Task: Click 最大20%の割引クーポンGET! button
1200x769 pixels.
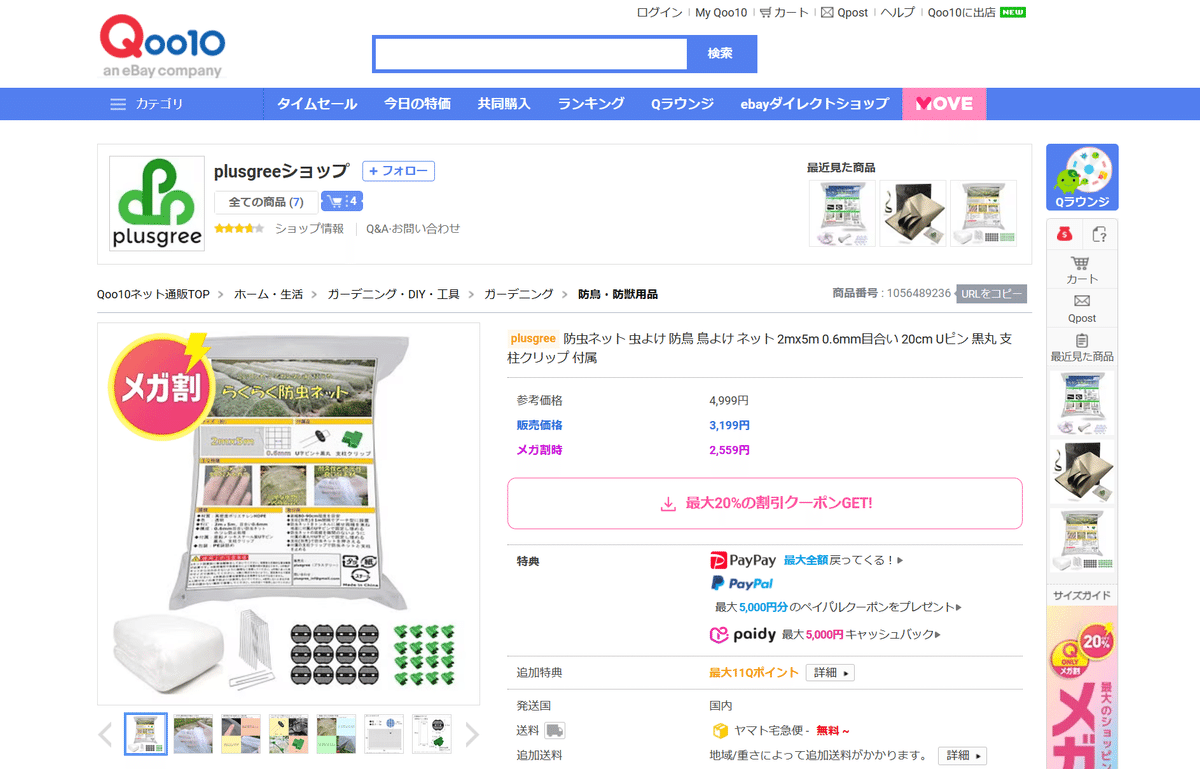Action: pyautogui.click(x=765, y=503)
